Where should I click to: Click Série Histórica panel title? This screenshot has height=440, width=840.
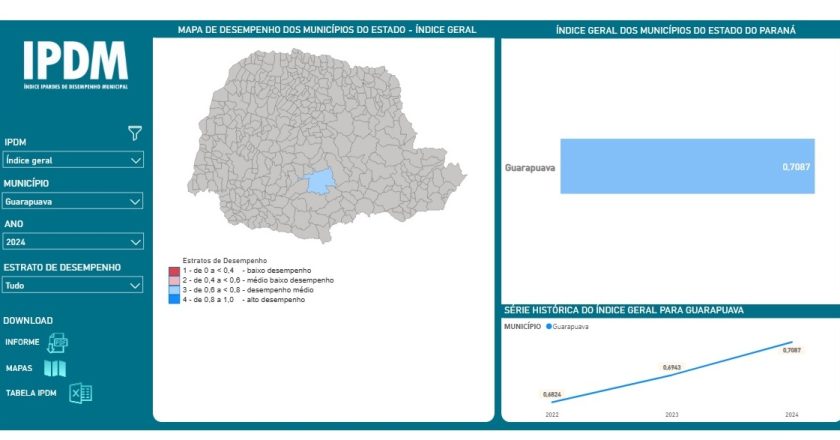click(624, 310)
